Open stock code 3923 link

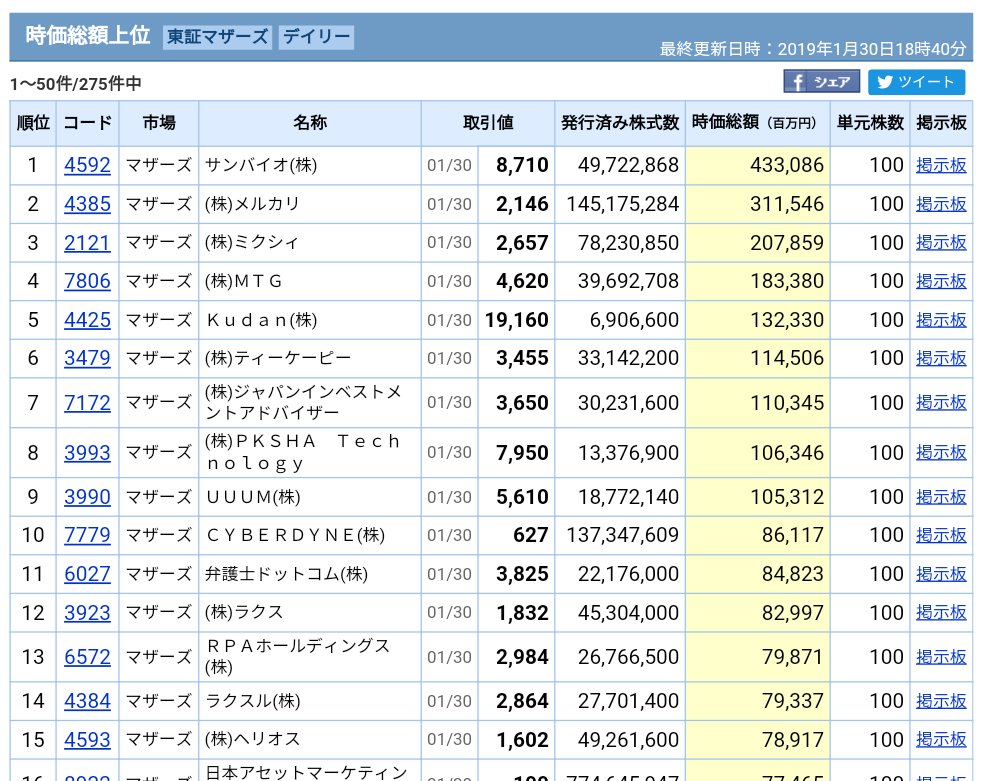click(87, 613)
